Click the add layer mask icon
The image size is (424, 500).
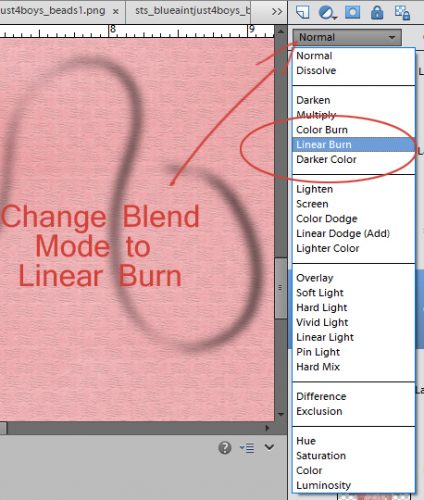coord(352,12)
